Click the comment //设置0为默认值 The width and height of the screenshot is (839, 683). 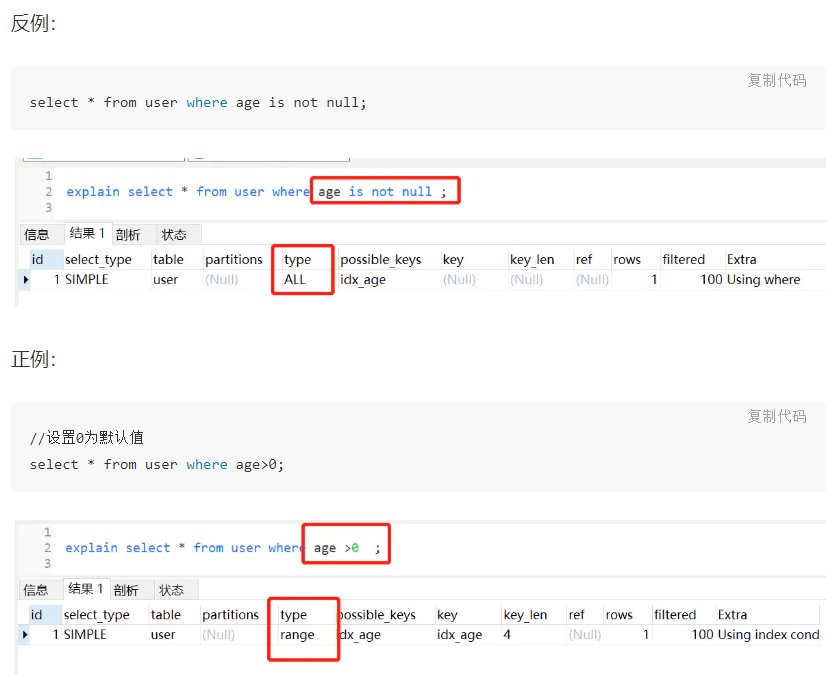(x=87, y=438)
